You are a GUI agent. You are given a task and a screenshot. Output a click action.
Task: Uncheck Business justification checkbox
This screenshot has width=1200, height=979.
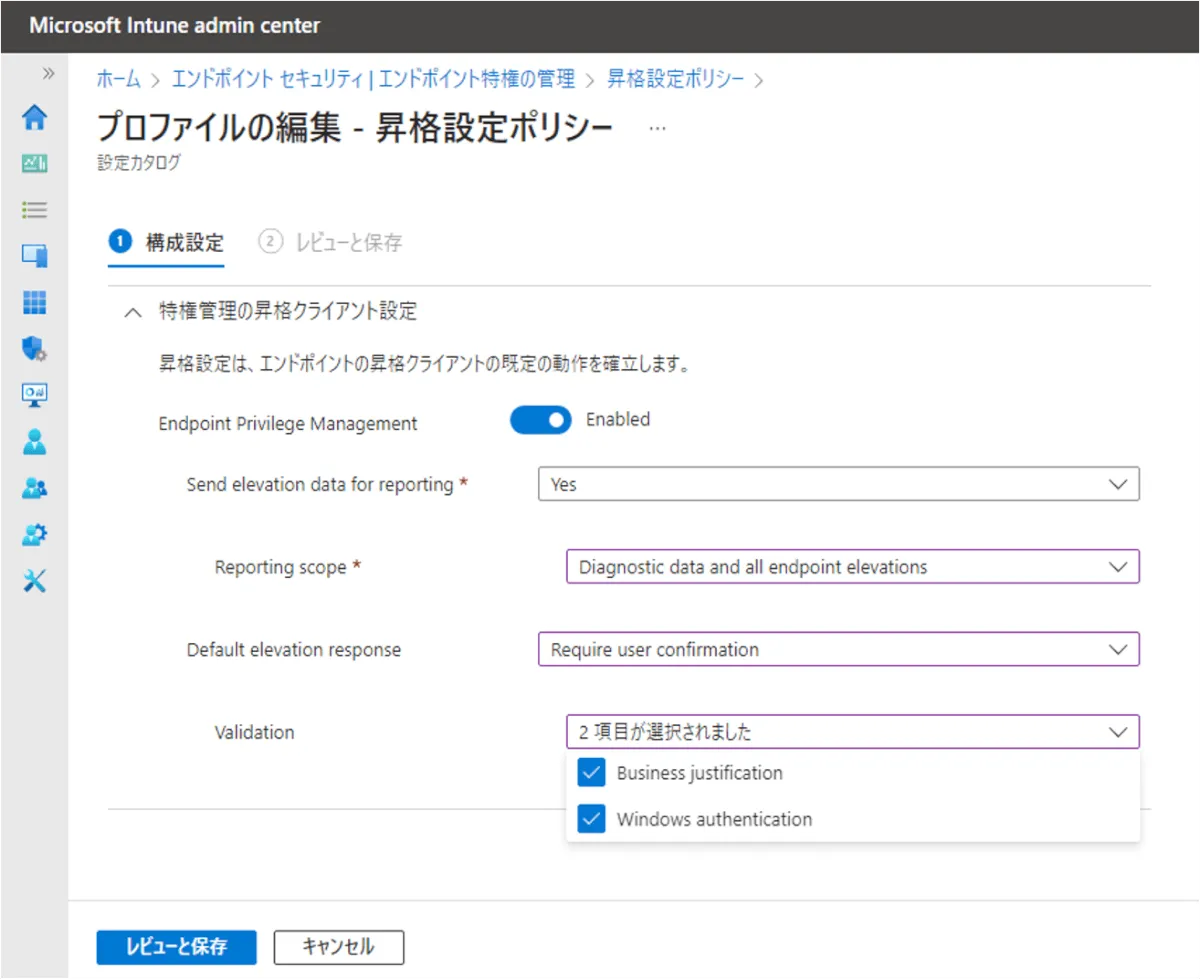(x=592, y=773)
